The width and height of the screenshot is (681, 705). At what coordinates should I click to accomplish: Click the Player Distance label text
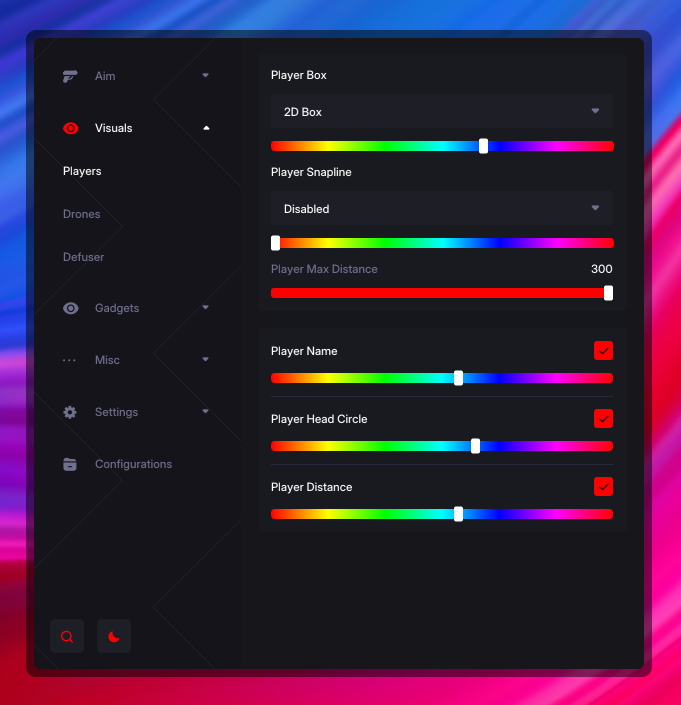pyautogui.click(x=312, y=487)
